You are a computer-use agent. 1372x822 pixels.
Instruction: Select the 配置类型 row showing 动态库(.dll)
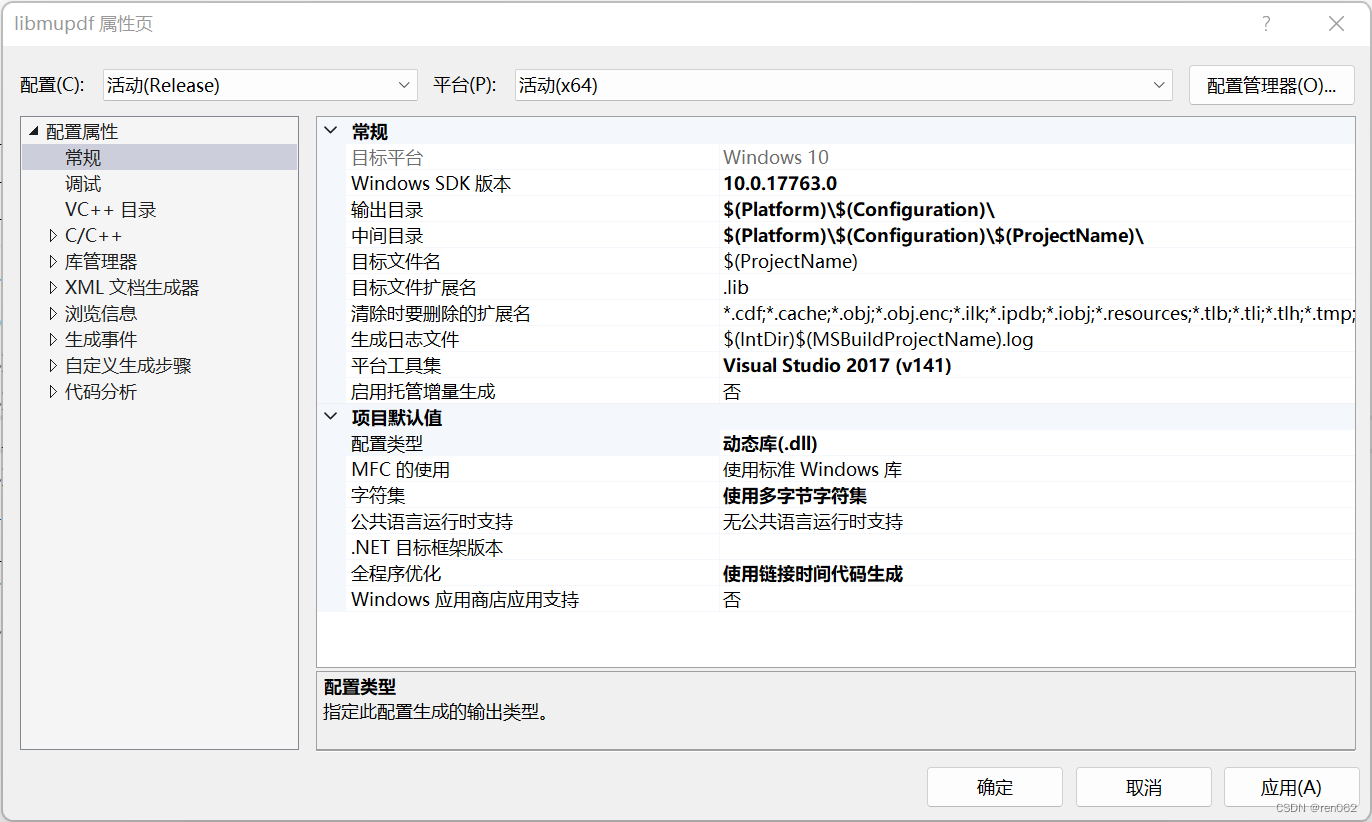(x=500, y=443)
